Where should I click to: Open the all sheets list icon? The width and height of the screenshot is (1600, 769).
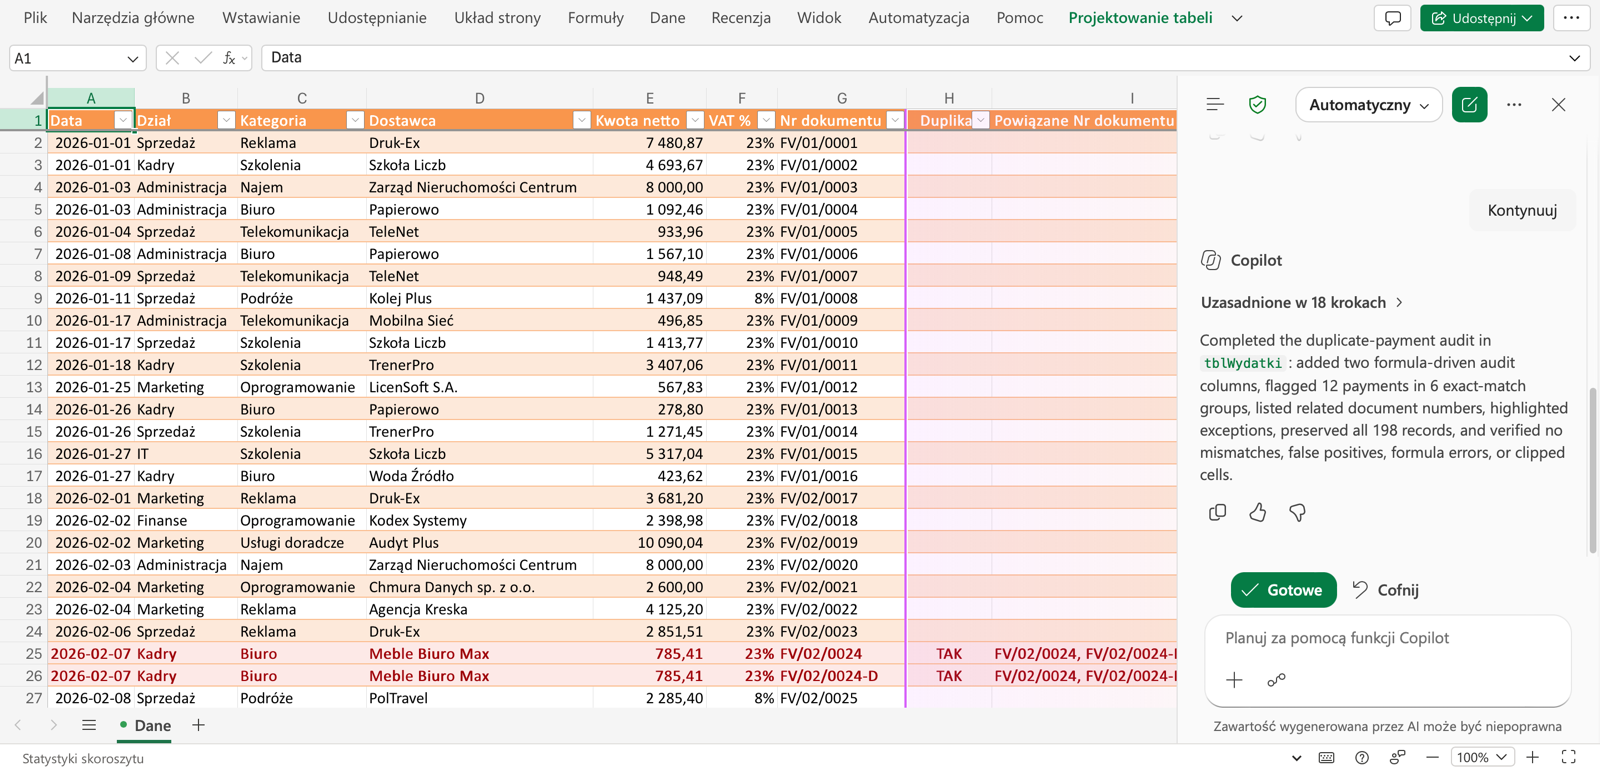click(x=89, y=725)
